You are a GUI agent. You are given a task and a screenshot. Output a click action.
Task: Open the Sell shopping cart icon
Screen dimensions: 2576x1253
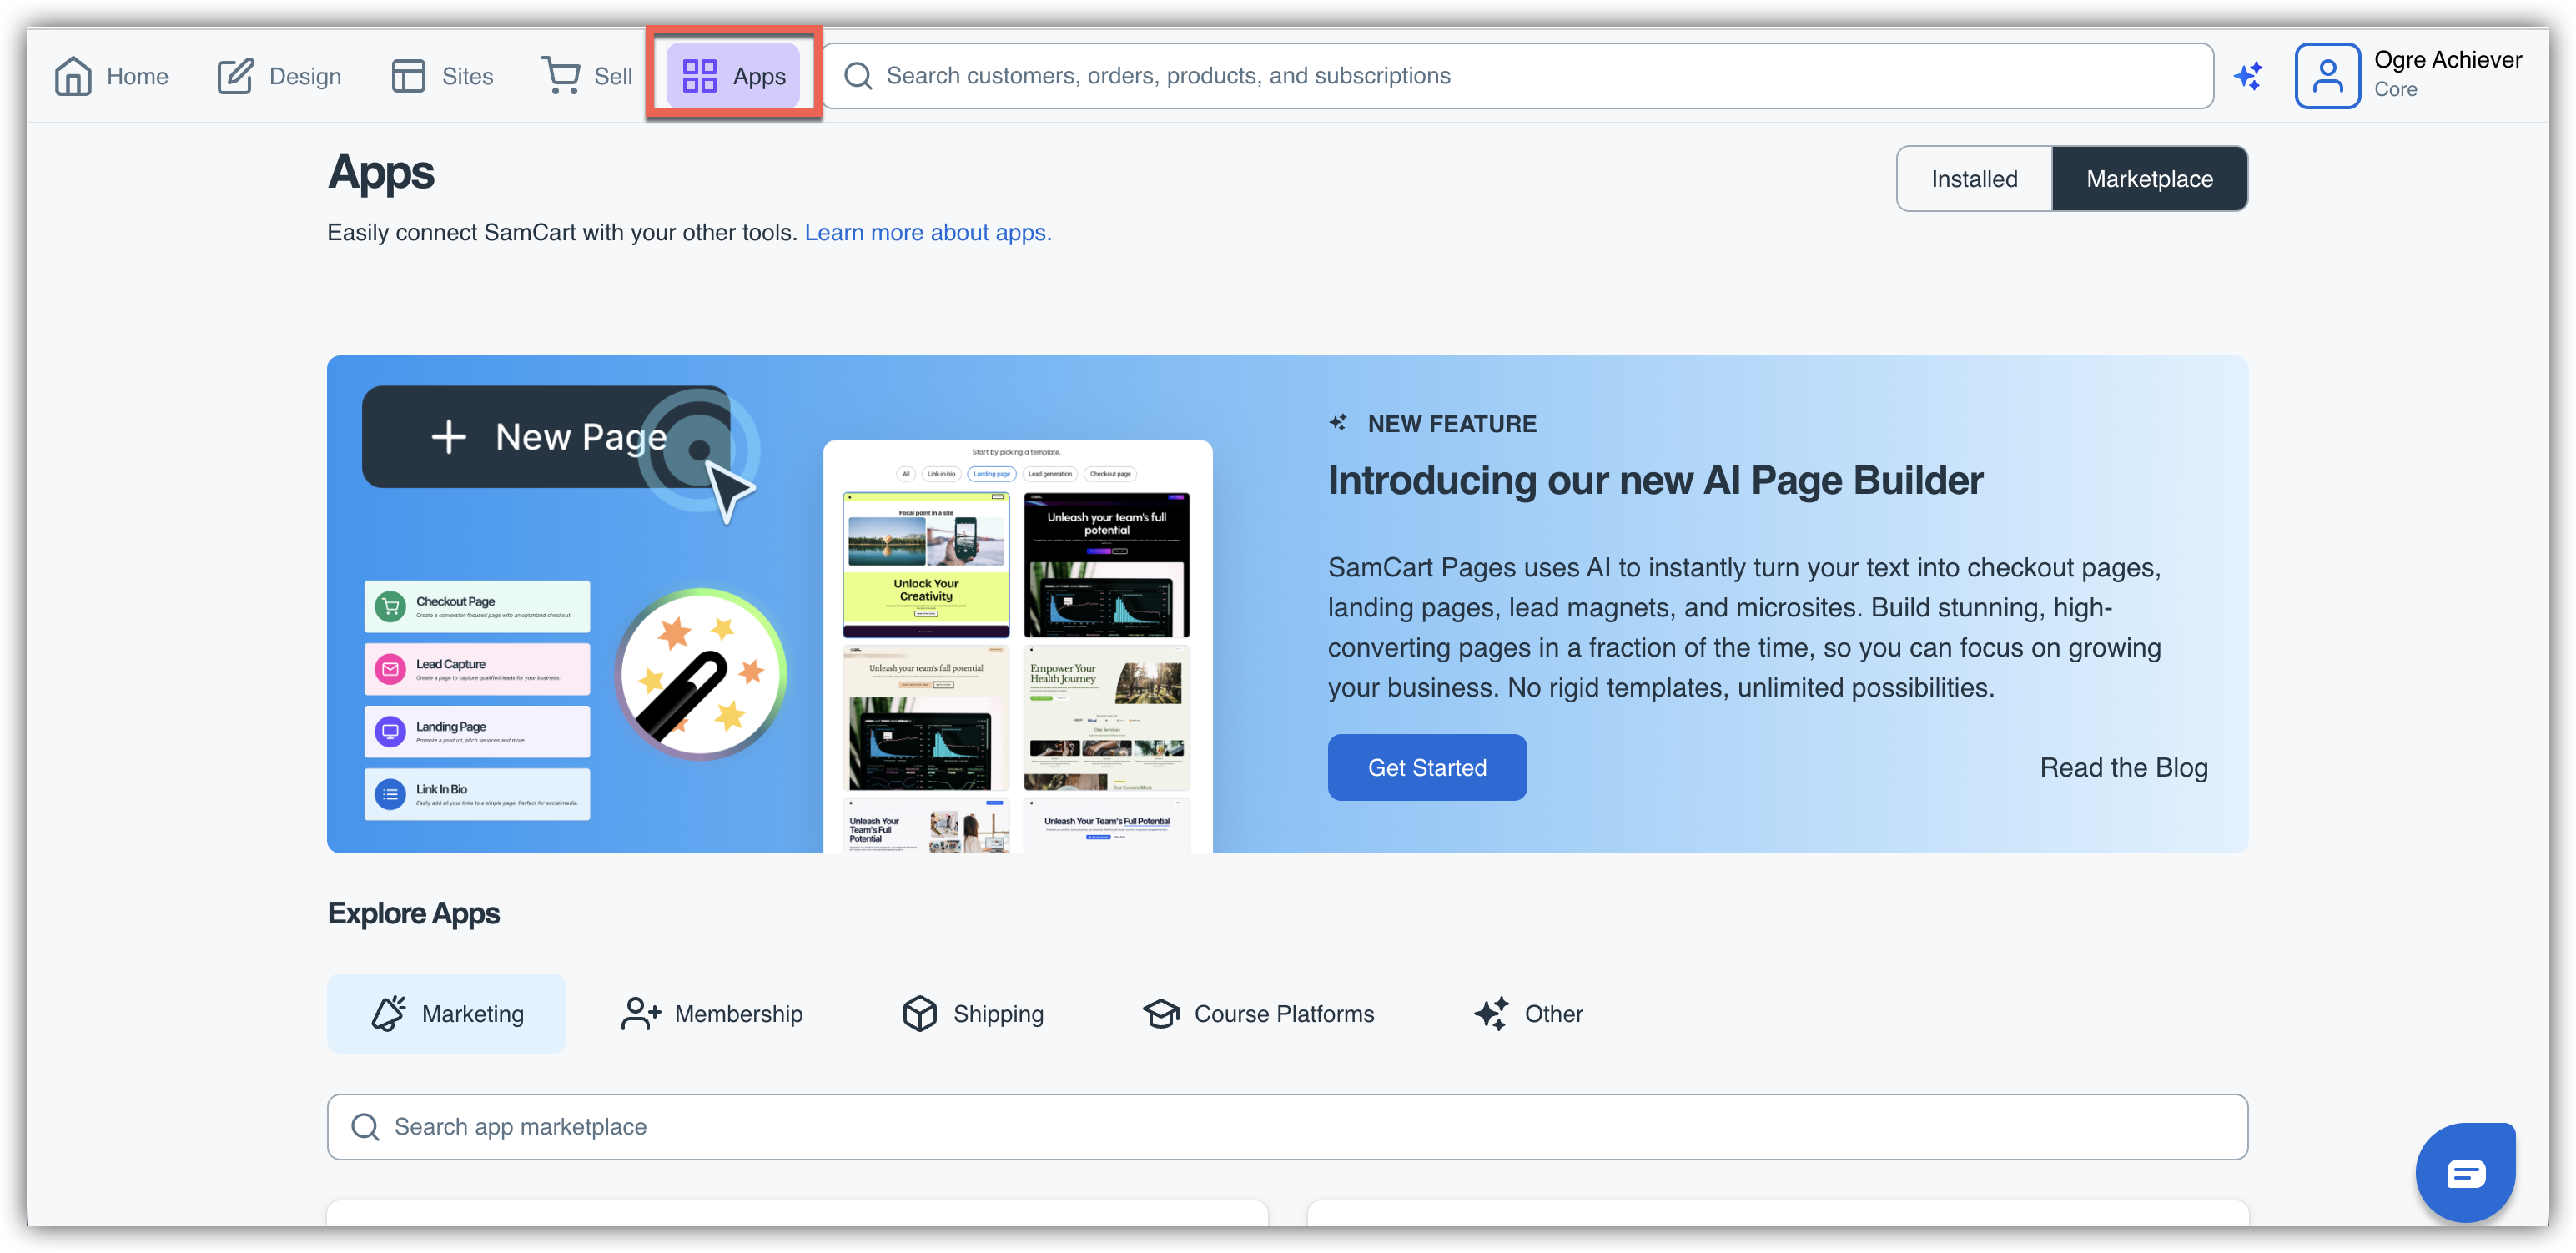point(561,75)
